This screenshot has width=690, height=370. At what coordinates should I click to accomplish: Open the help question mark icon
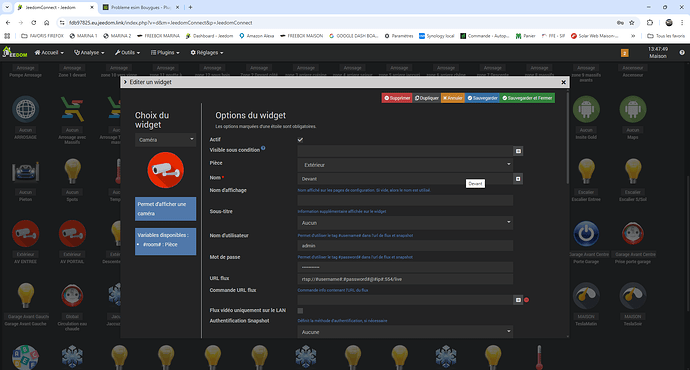[x=682, y=53]
